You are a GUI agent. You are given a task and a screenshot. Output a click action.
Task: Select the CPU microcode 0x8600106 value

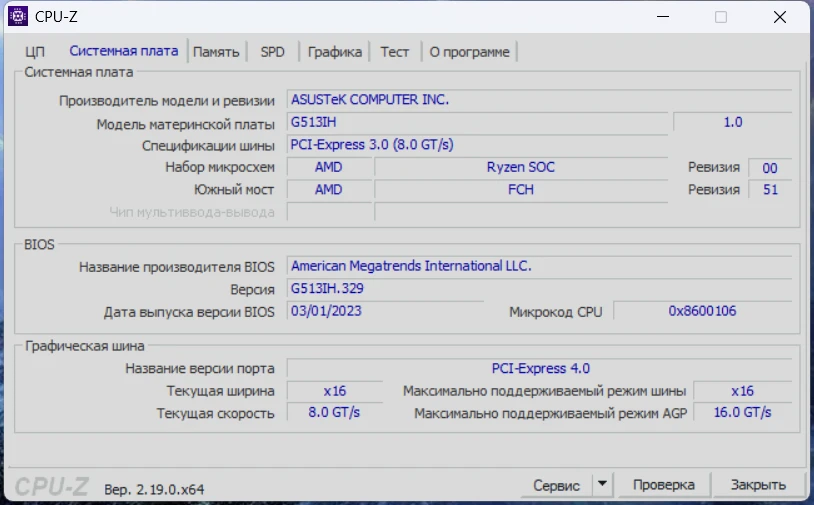(x=702, y=311)
